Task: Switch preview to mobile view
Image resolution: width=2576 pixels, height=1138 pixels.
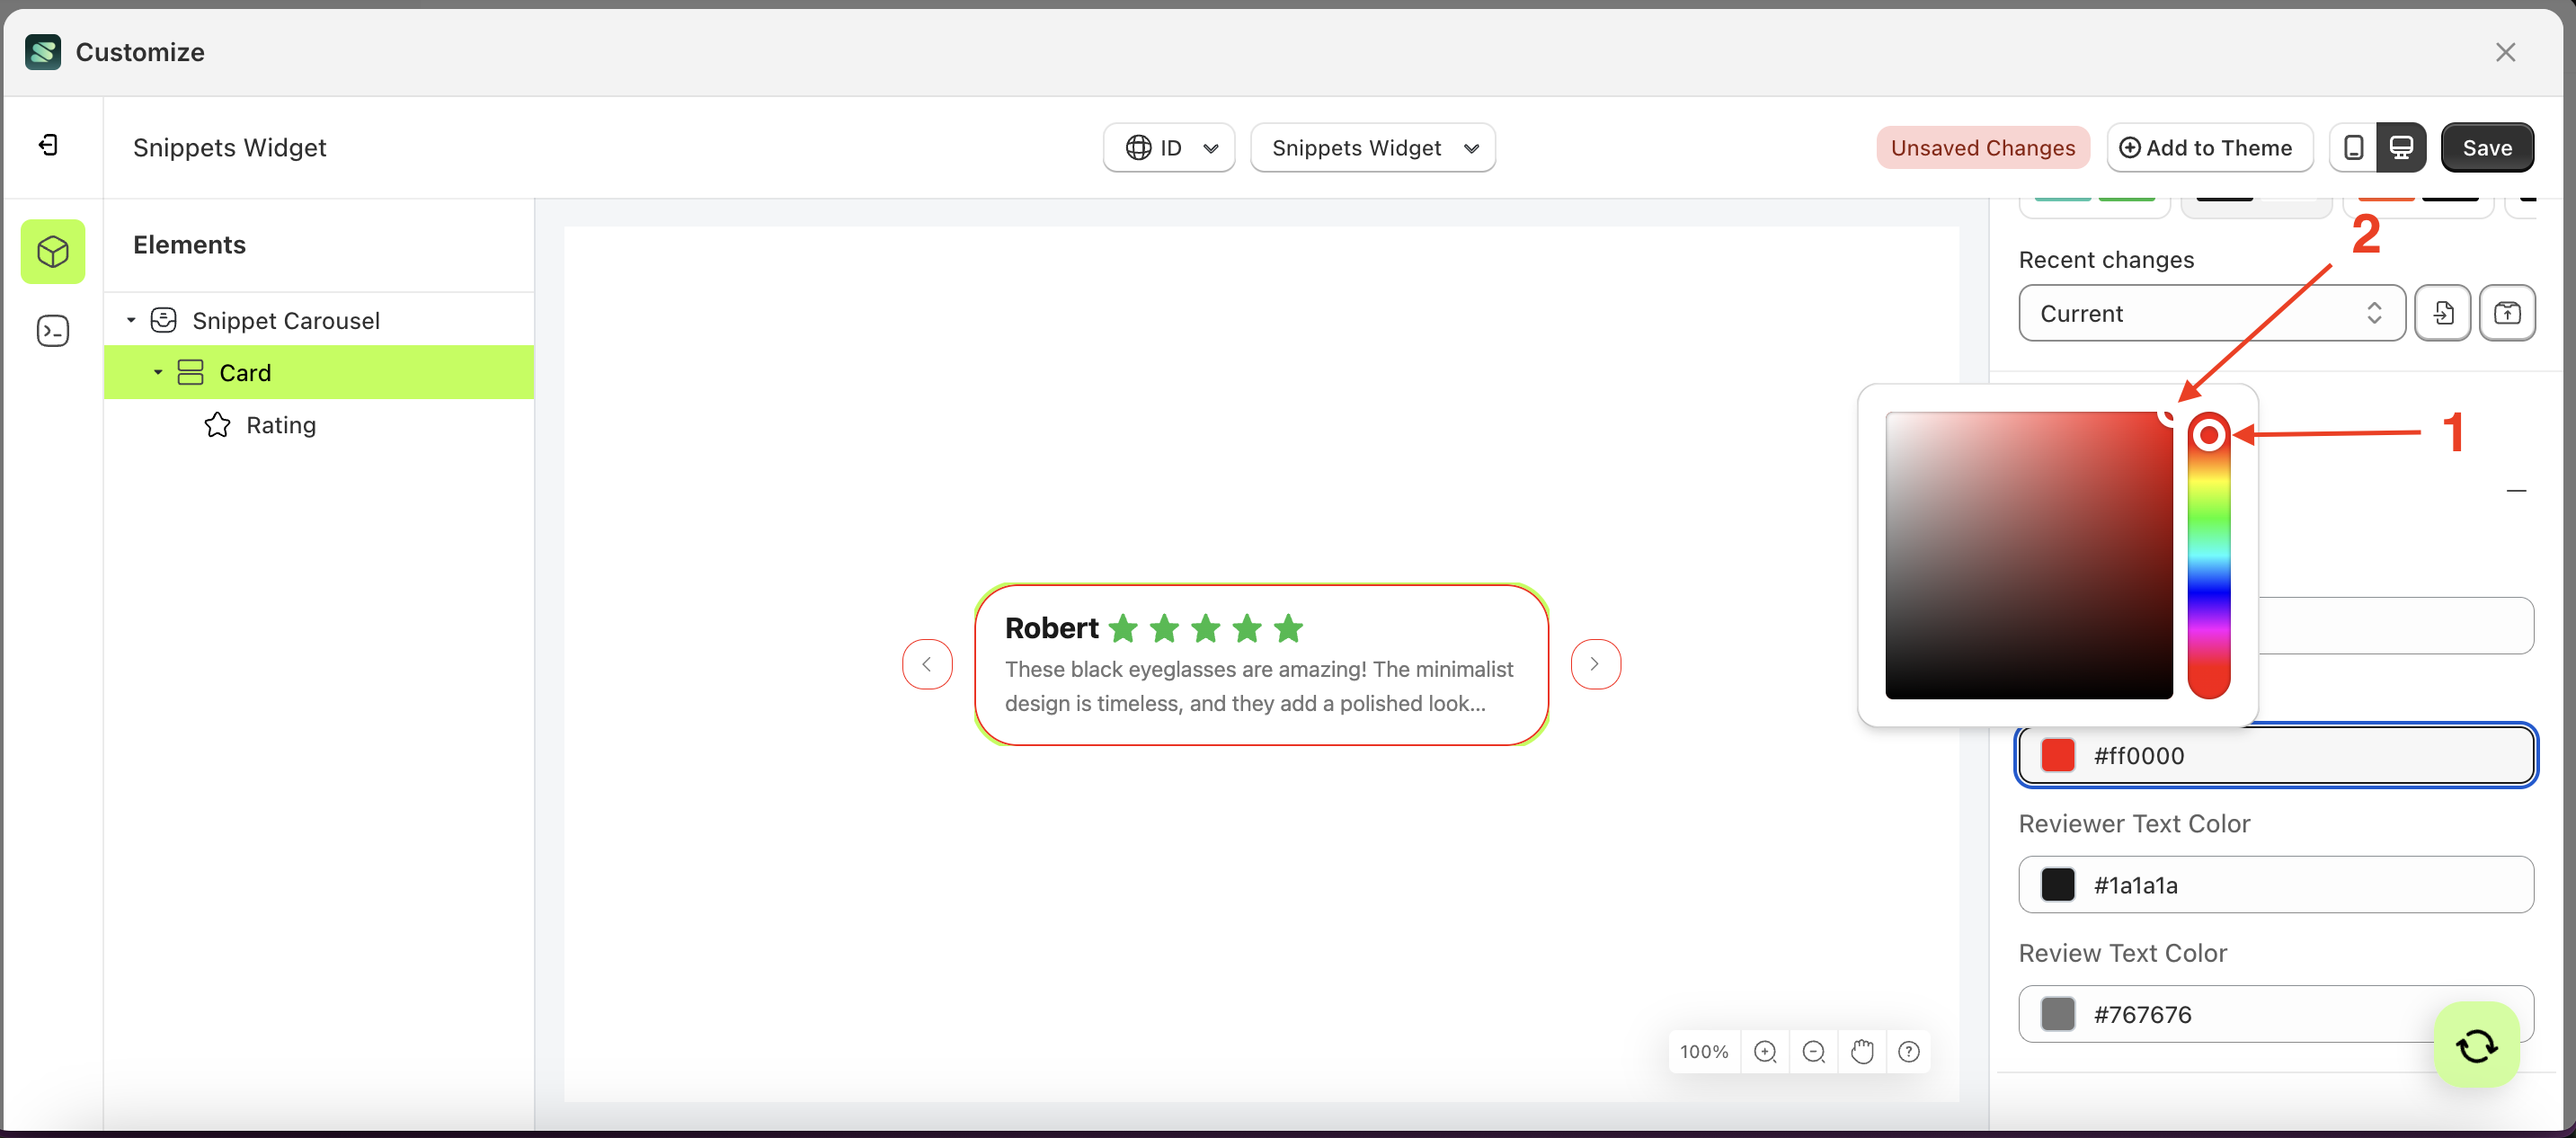Action: [x=2354, y=147]
